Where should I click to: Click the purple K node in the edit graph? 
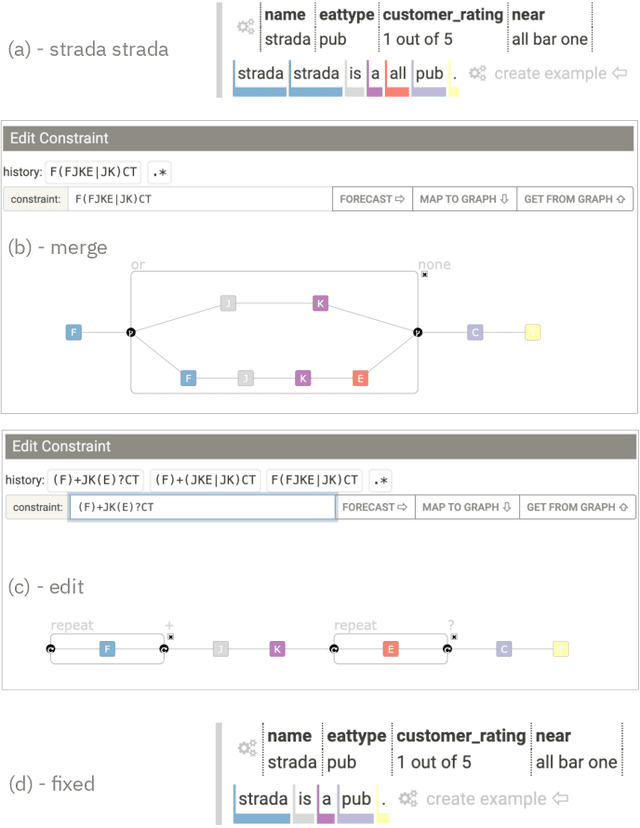click(279, 649)
